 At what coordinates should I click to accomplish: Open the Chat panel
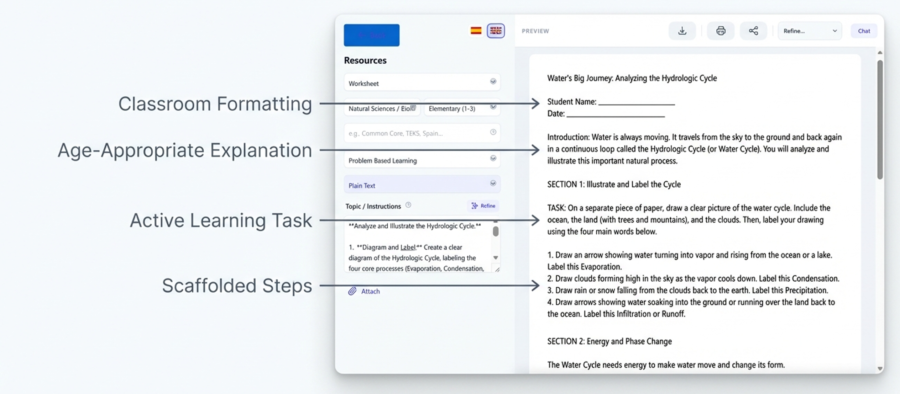pos(864,31)
